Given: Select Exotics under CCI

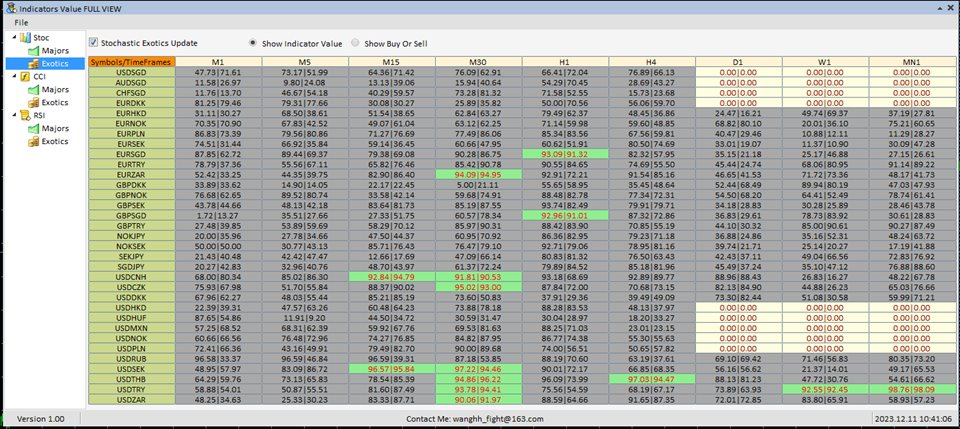Looking at the screenshot, I should pos(54,103).
